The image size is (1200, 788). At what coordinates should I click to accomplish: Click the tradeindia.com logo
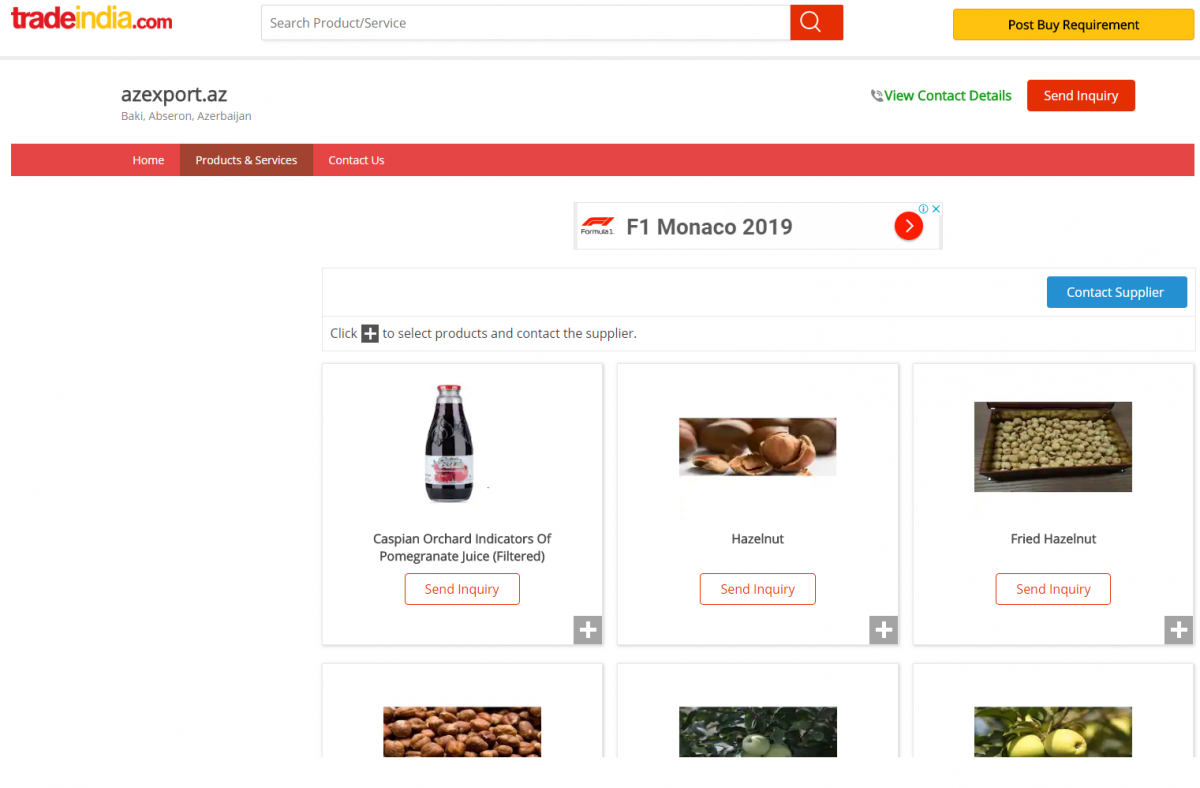point(90,18)
